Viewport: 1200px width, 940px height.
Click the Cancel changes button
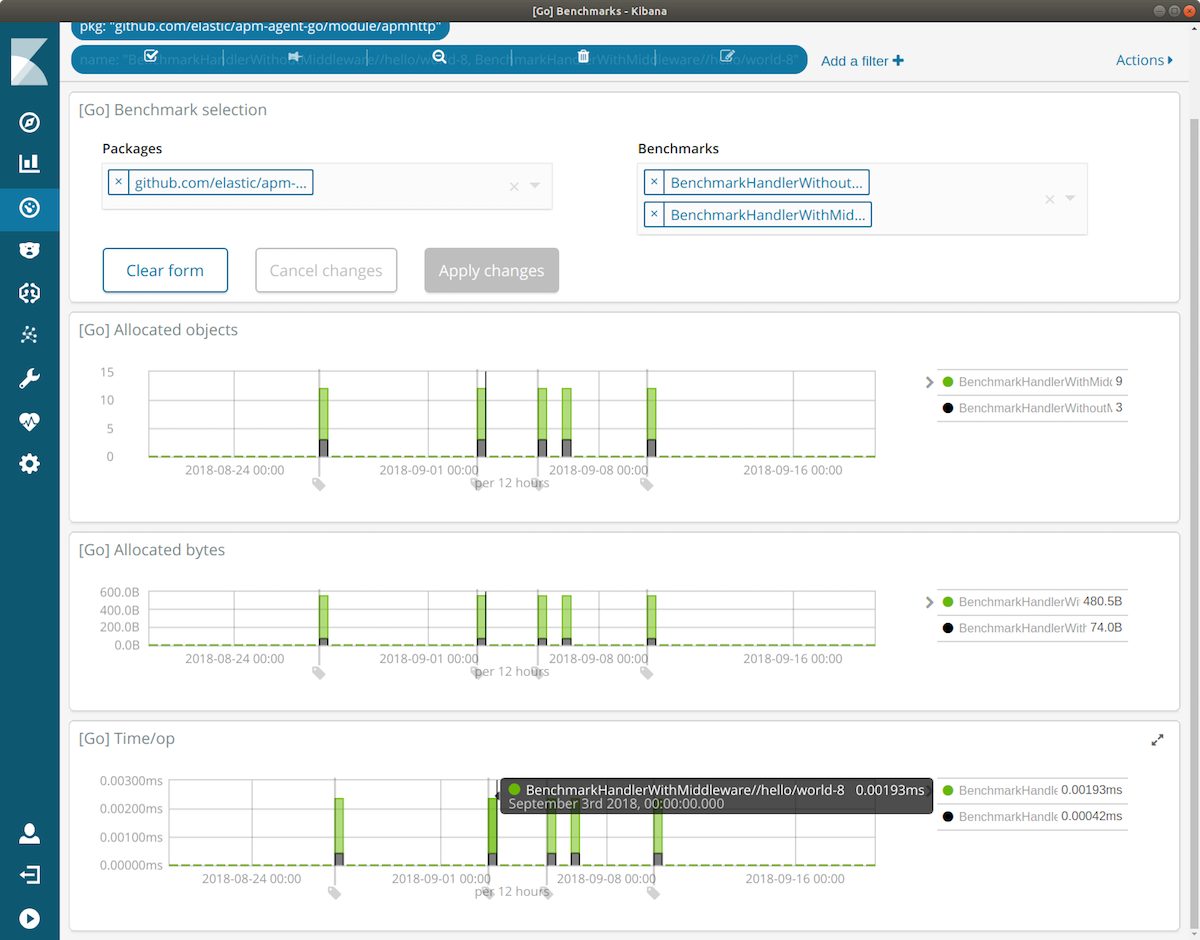326,270
